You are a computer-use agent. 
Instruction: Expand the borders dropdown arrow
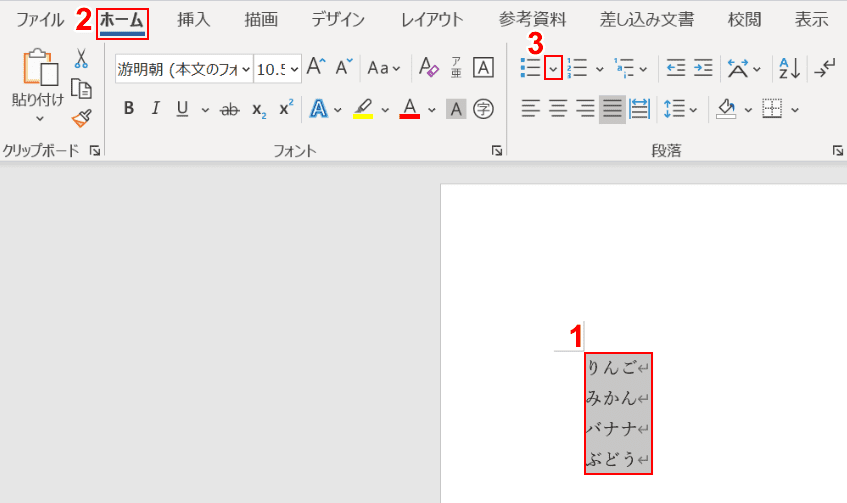click(x=795, y=110)
